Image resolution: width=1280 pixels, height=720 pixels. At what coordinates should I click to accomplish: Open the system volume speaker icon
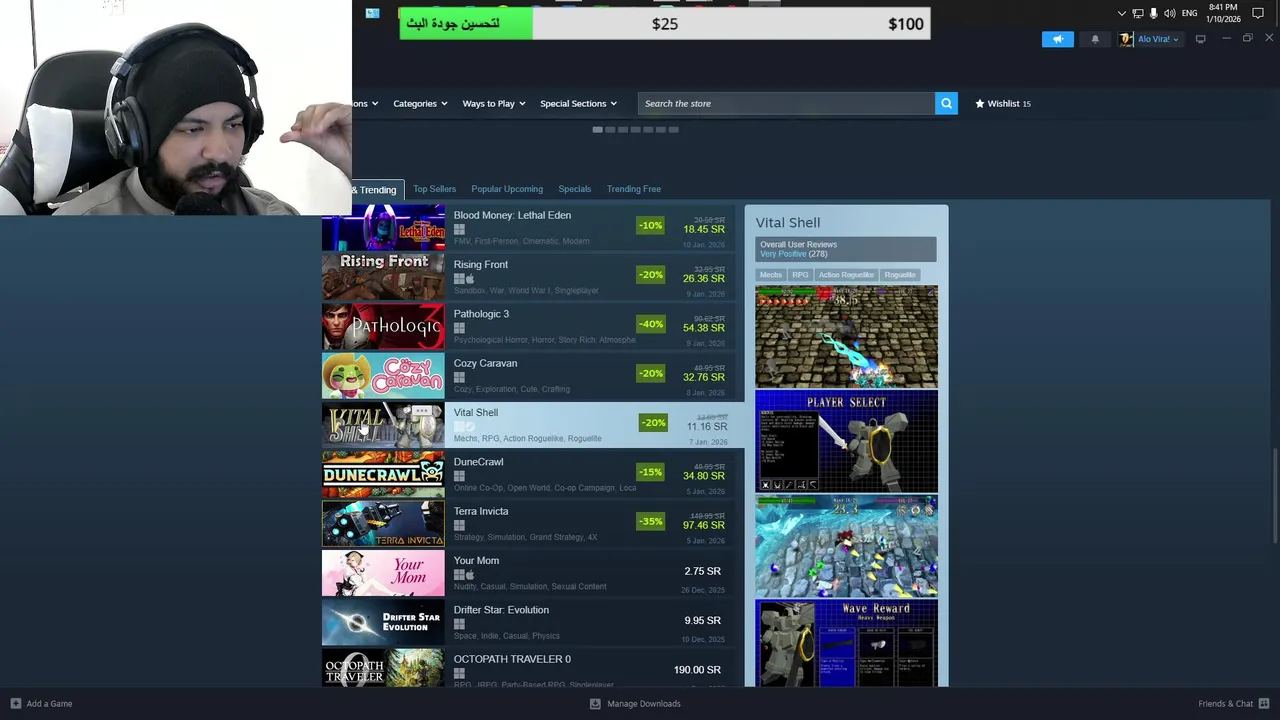[x=1170, y=13]
